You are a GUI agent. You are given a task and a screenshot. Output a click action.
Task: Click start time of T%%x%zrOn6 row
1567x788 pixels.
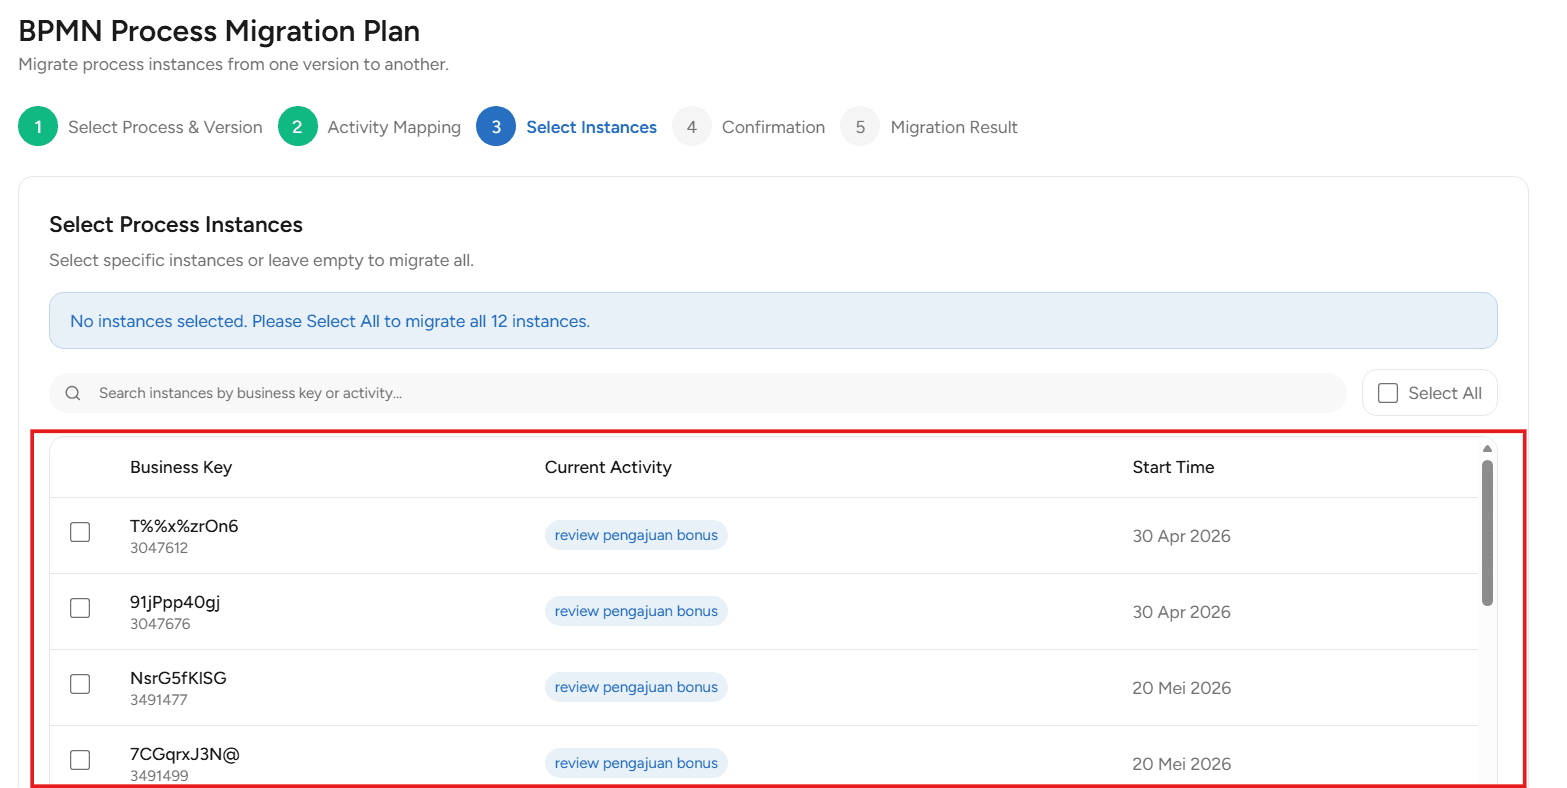pyautogui.click(x=1181, y=536)
